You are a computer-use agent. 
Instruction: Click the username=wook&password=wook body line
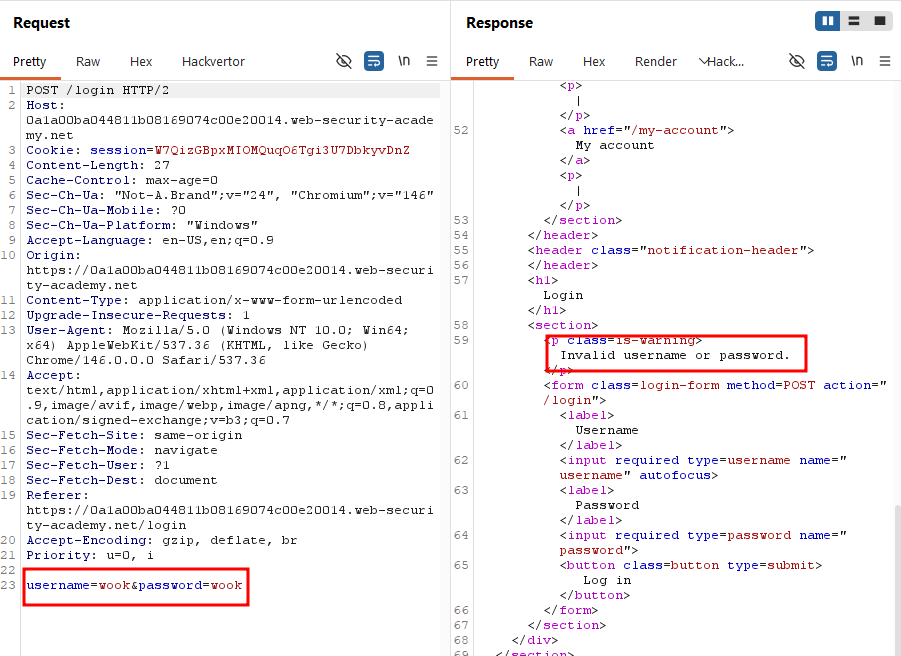134,585
